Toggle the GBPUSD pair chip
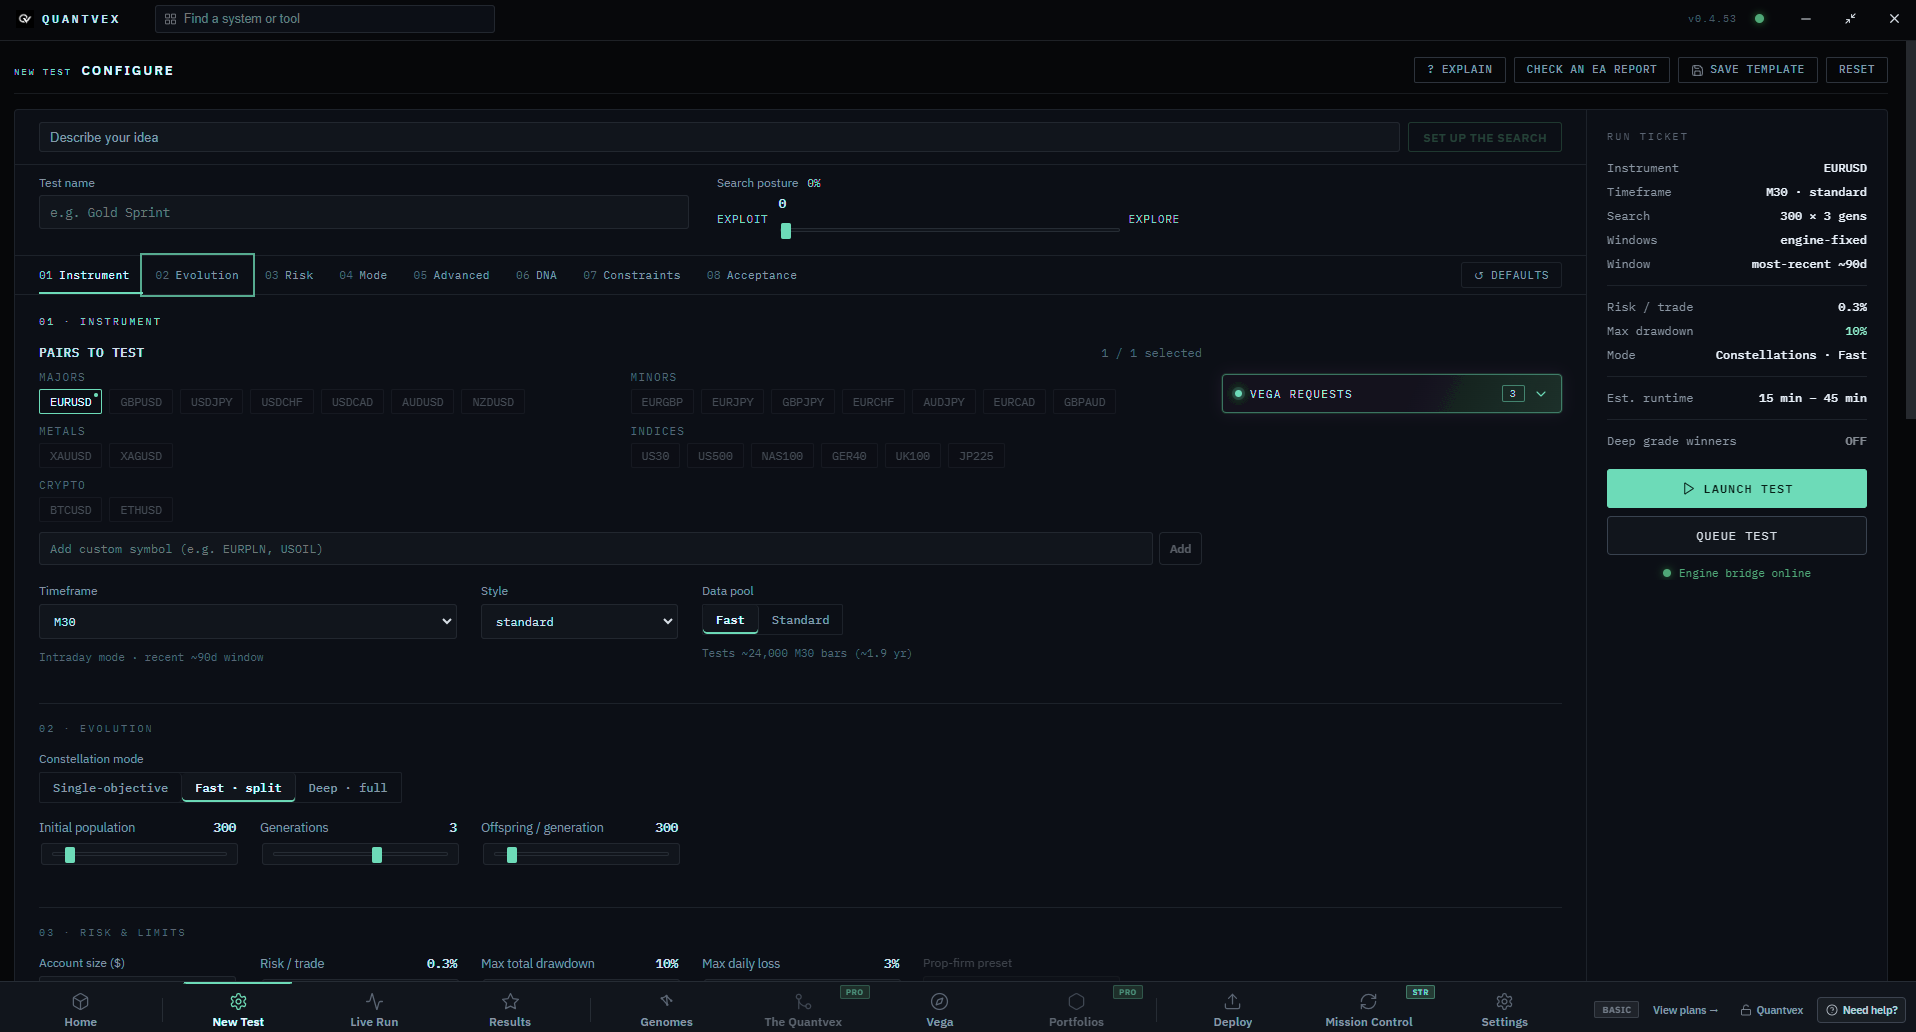Image resolution: width=1916 pixels, height=1032 pixels. [x=141, y=402]
